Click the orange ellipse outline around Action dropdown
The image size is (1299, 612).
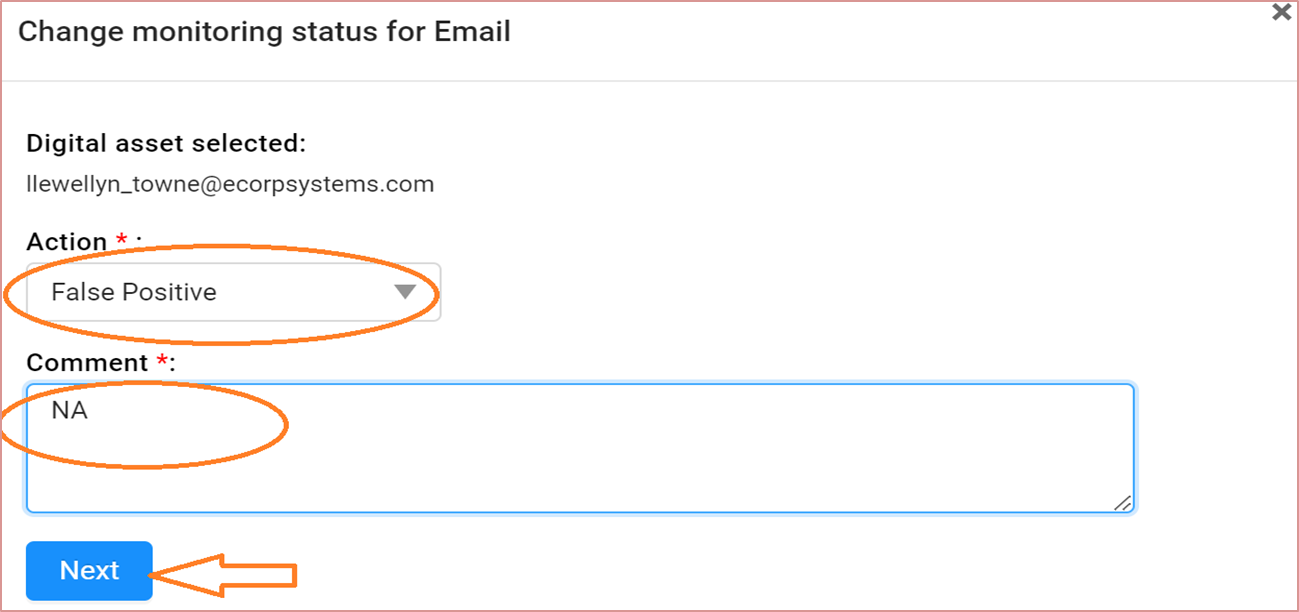(x=222, y=247)
